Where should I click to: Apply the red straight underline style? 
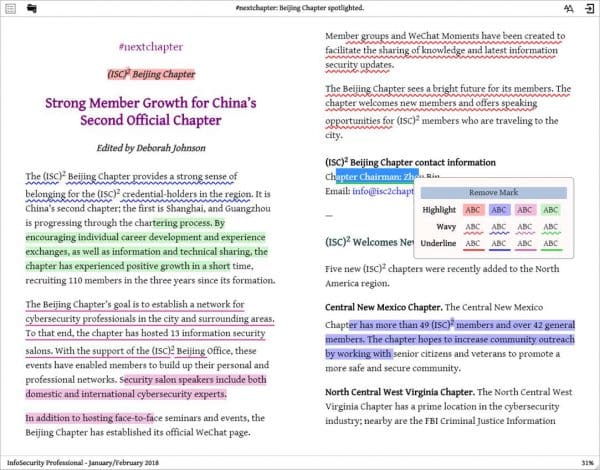pos(473,244)
